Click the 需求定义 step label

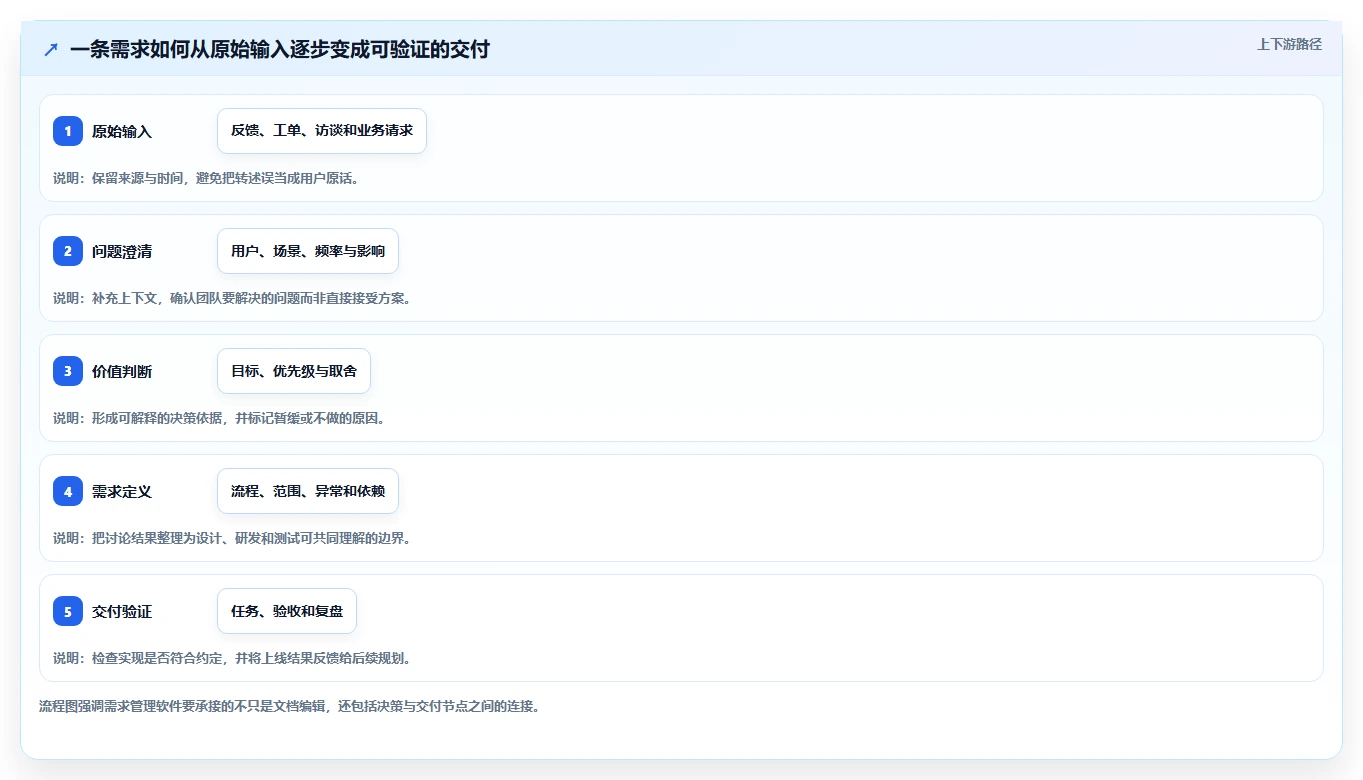122,491
